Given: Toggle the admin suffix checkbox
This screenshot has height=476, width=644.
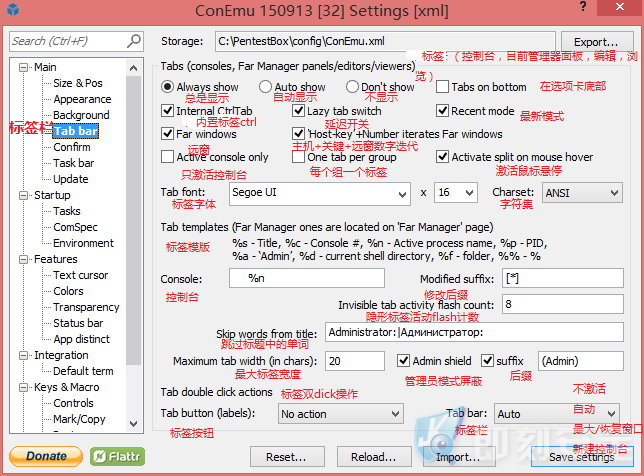Looking at the screenshot, I should tap(488, 361).
